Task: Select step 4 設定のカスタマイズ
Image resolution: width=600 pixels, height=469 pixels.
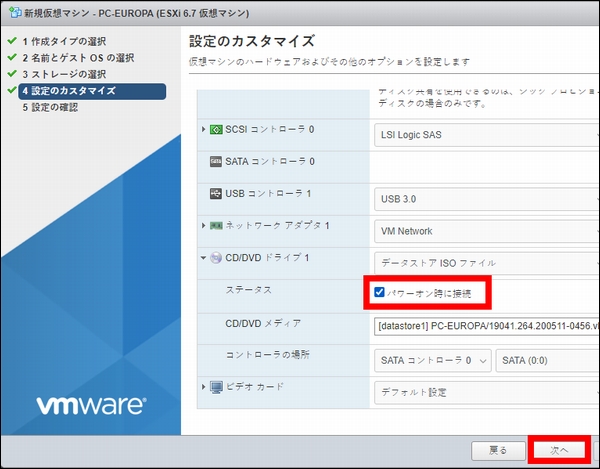Action: coord(92,91)
